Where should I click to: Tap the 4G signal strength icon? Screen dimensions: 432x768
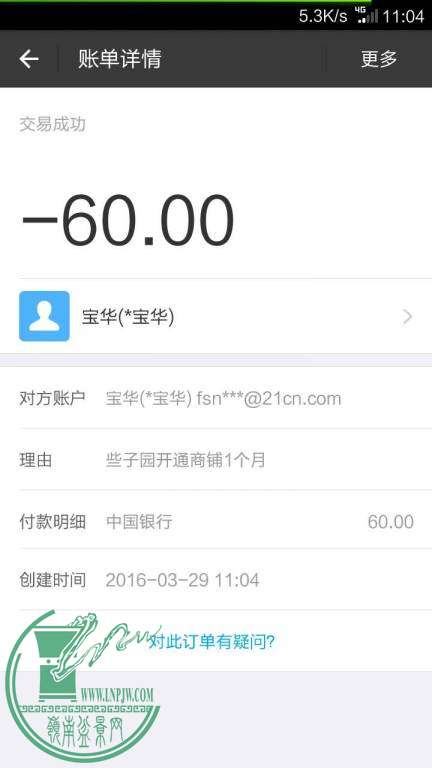click(x=367, y=16)
